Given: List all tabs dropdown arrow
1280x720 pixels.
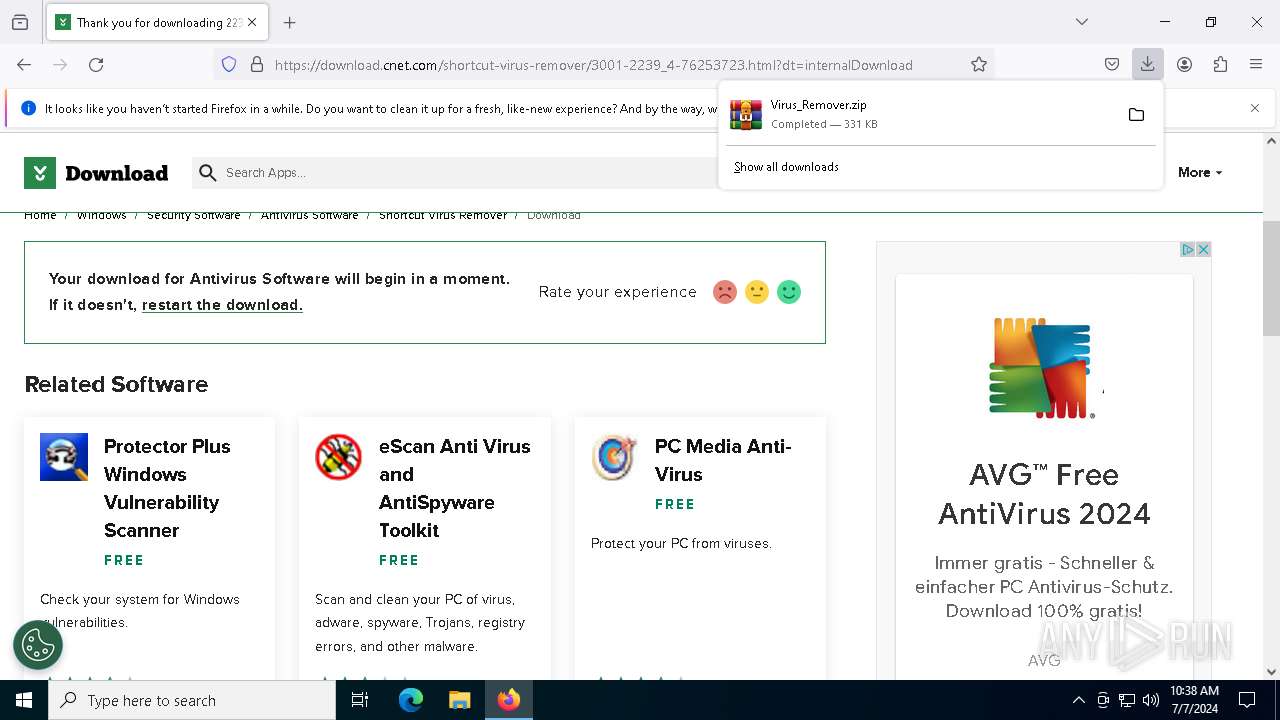Looking at the screenshot, I should pyautogui.click(x=1082, y=22).
